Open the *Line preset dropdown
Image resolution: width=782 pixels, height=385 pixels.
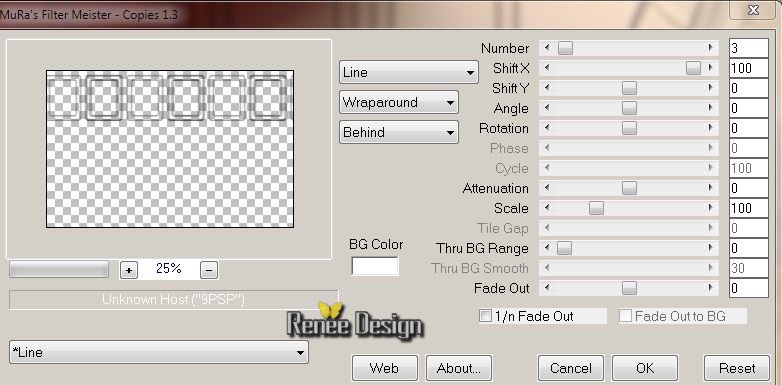159,352
